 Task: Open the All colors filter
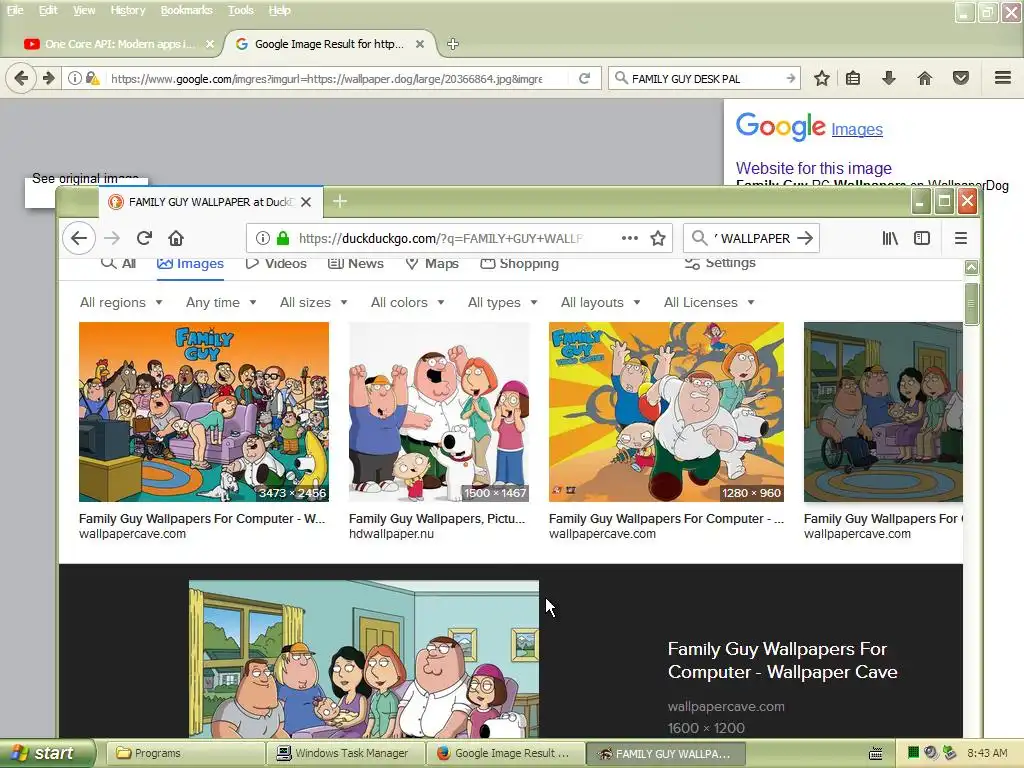tap(408, 302)
